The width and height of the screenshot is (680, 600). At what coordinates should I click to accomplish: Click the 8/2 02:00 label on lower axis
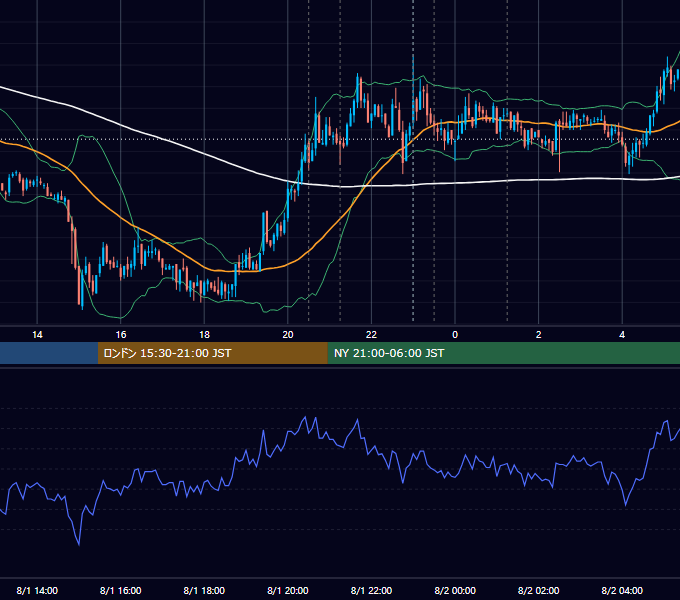tap(538, 590)
